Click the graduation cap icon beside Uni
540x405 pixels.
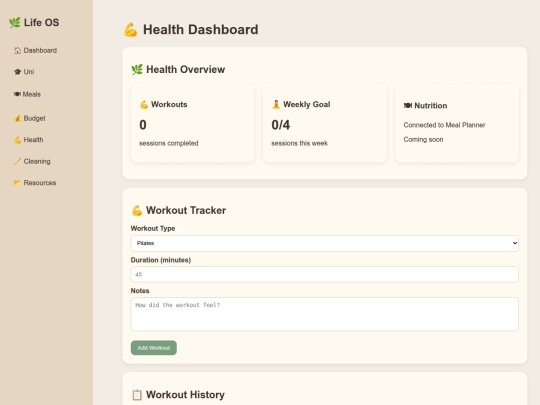[18, 72]
